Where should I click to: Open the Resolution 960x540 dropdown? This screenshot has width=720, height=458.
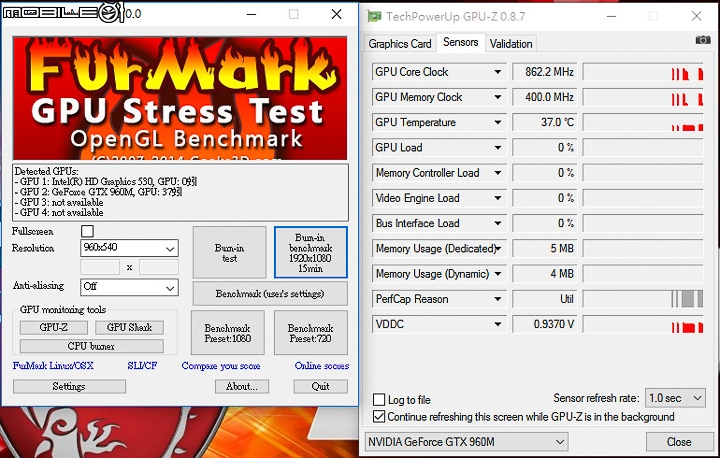pos(129,248)
